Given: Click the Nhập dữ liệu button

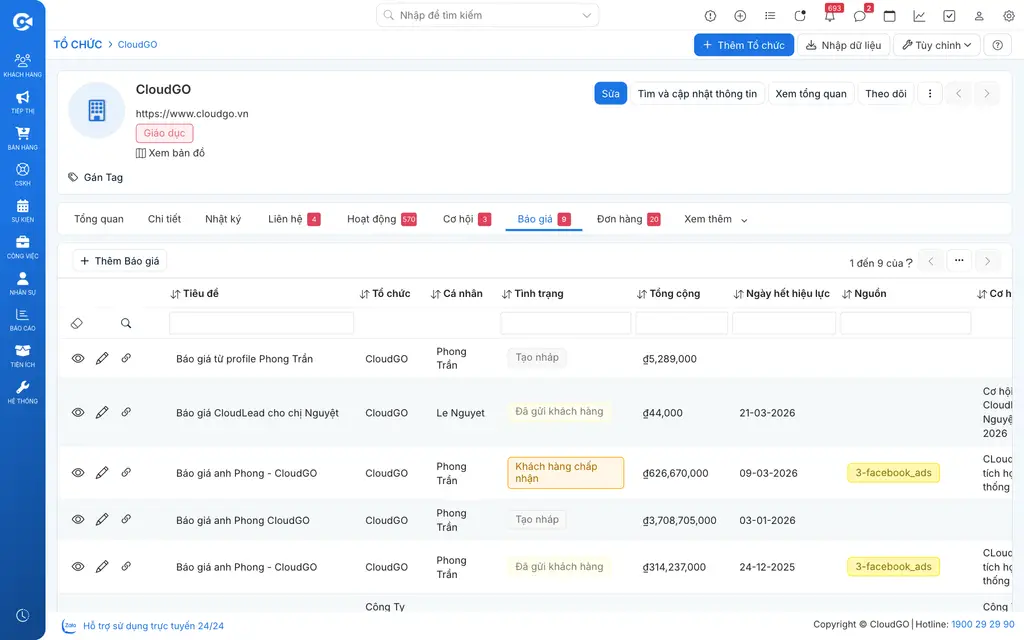Looking at the screenshot, I should click(x=843, y=45).
